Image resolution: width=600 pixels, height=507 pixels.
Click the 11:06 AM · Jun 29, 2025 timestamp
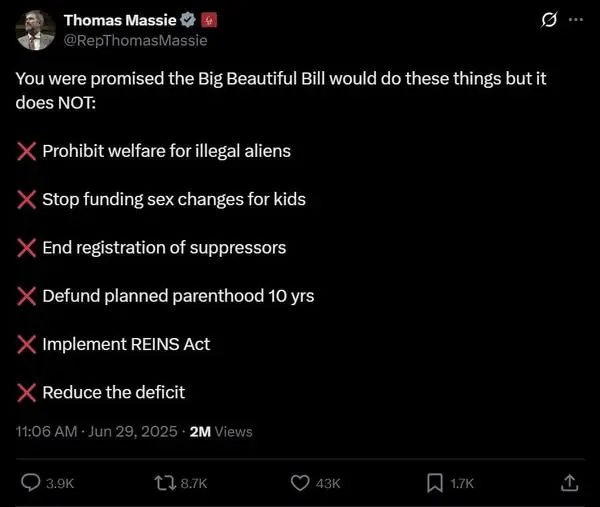pyautogui.click(x=97, y=432)
